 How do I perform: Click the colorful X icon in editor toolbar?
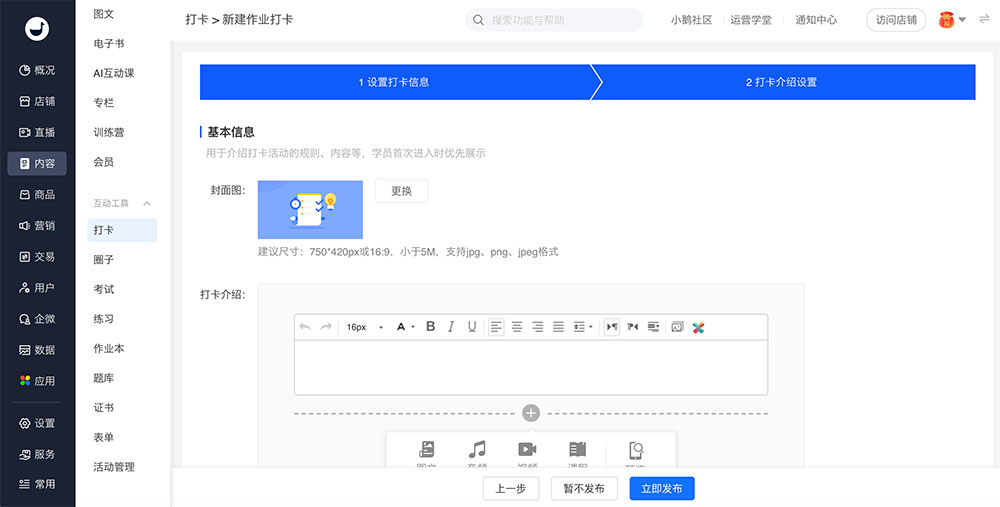[x=698, y=327]
